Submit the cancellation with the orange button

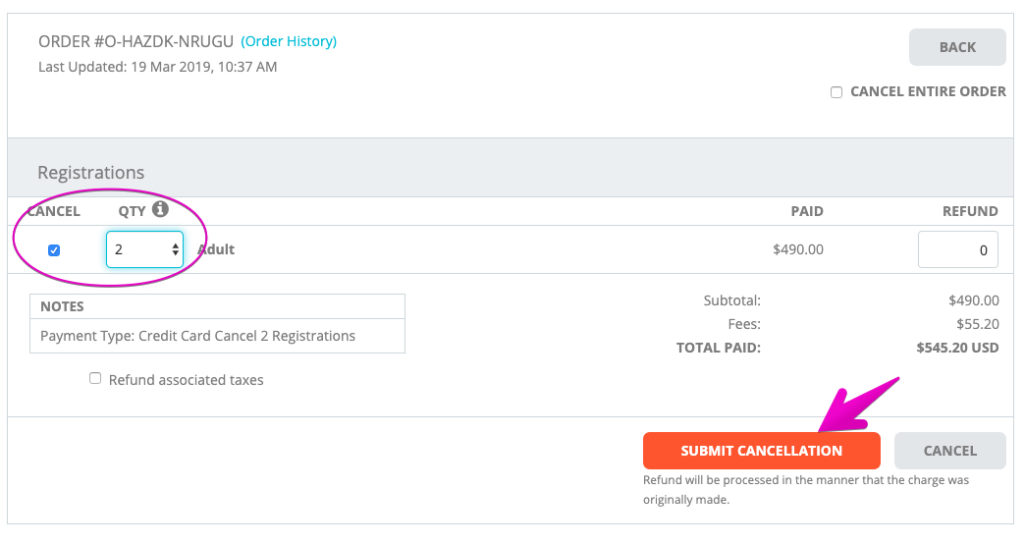761,451
